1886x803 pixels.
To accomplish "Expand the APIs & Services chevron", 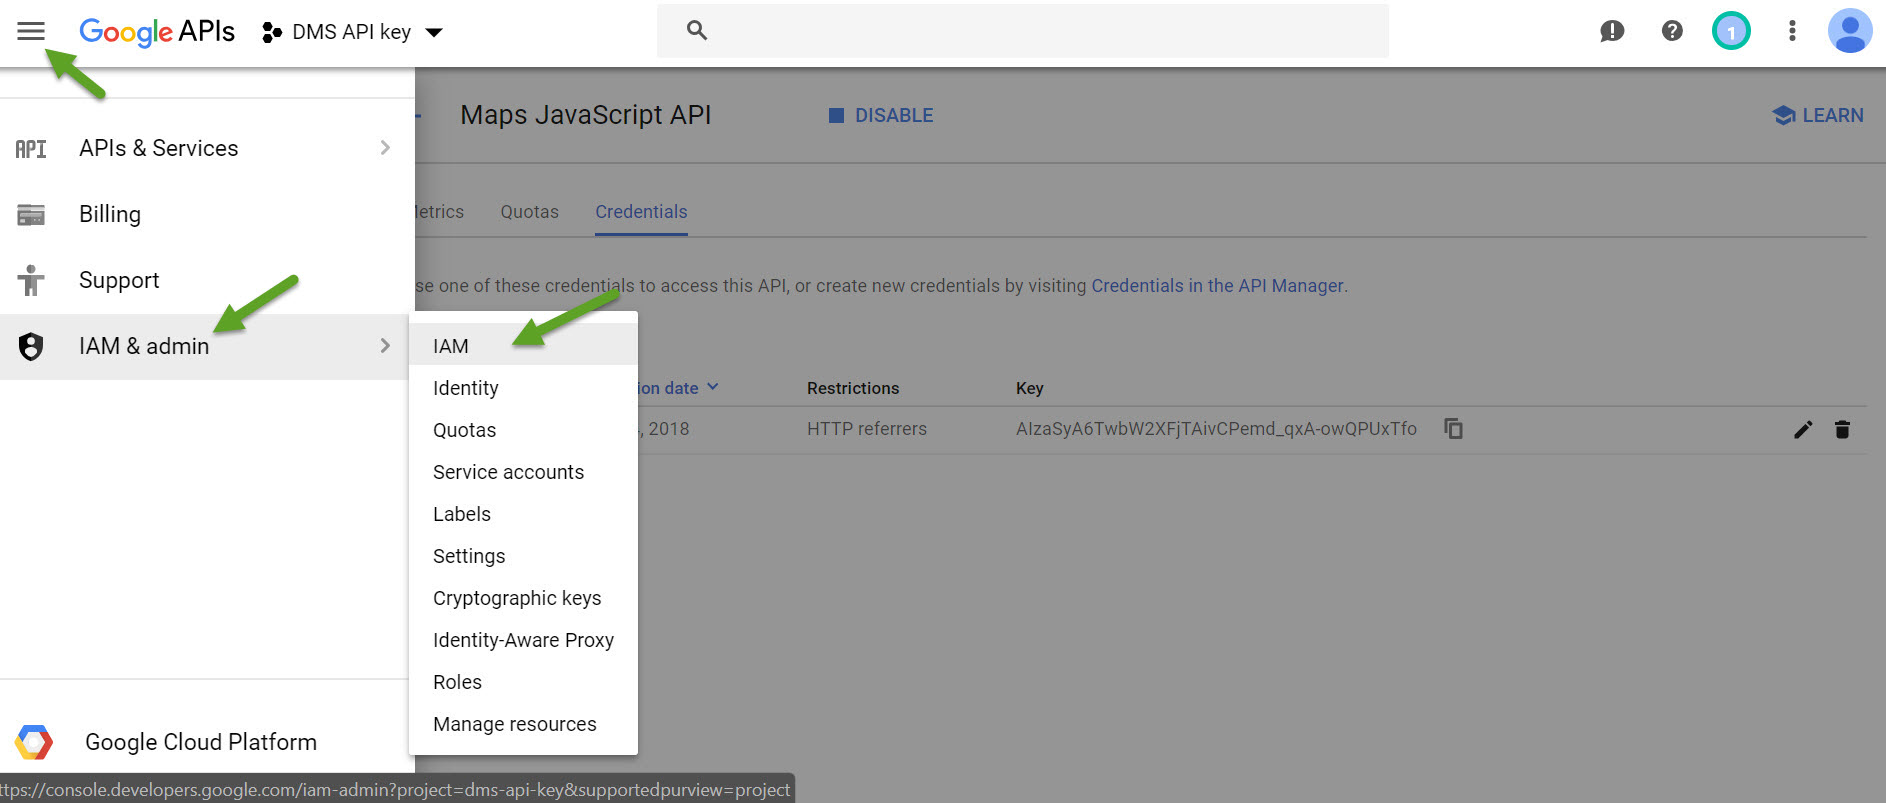I will pyautogui.click(x=385, y=148).
